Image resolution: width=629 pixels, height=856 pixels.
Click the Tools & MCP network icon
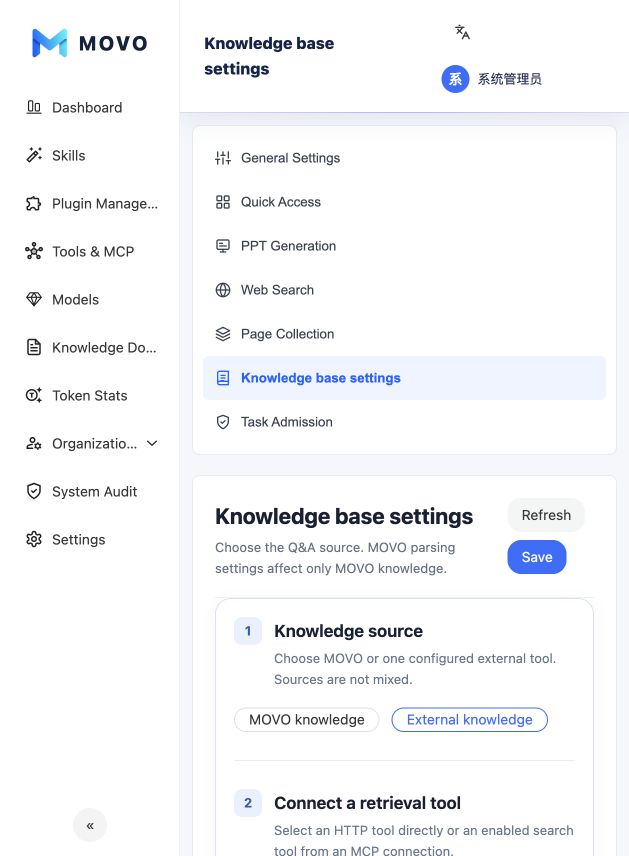point(34,251)
